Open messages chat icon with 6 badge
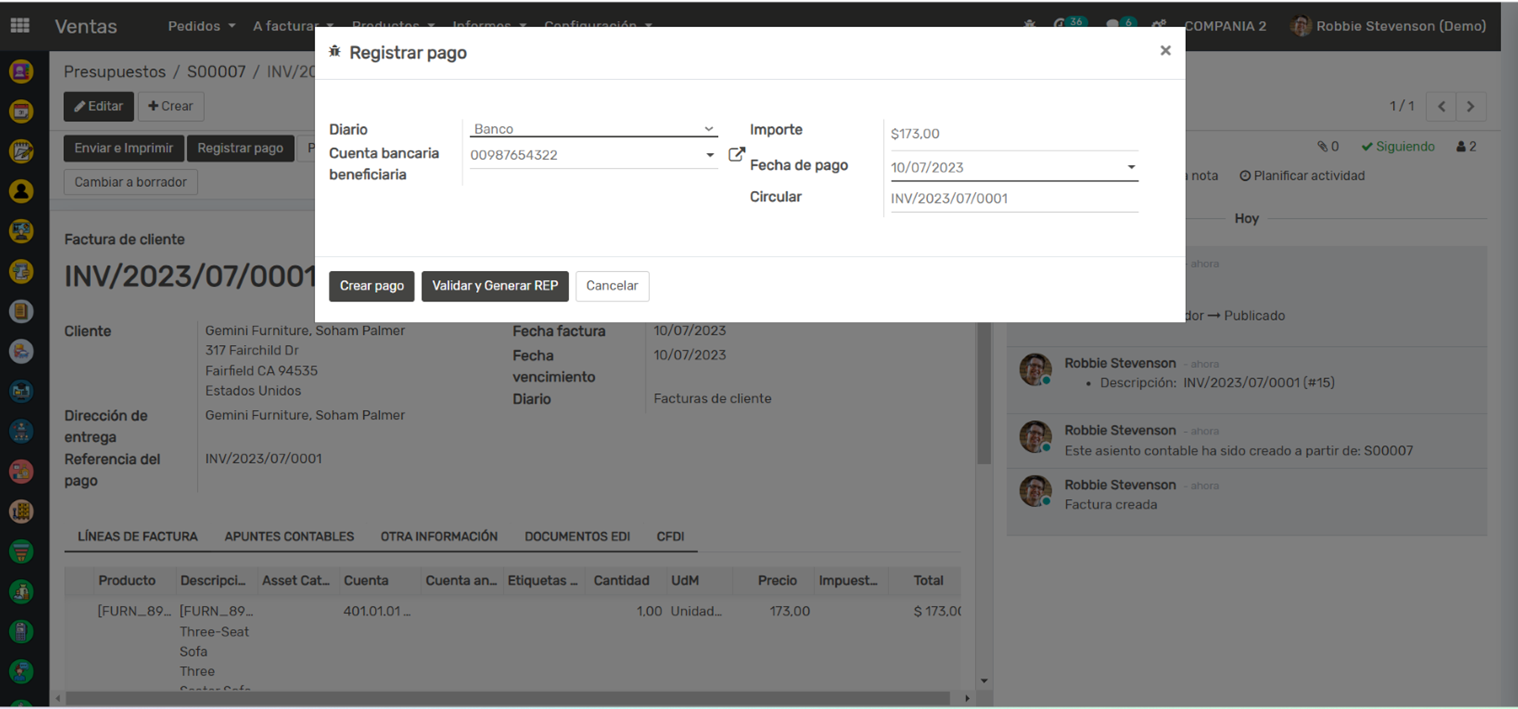 [1113, 25]
